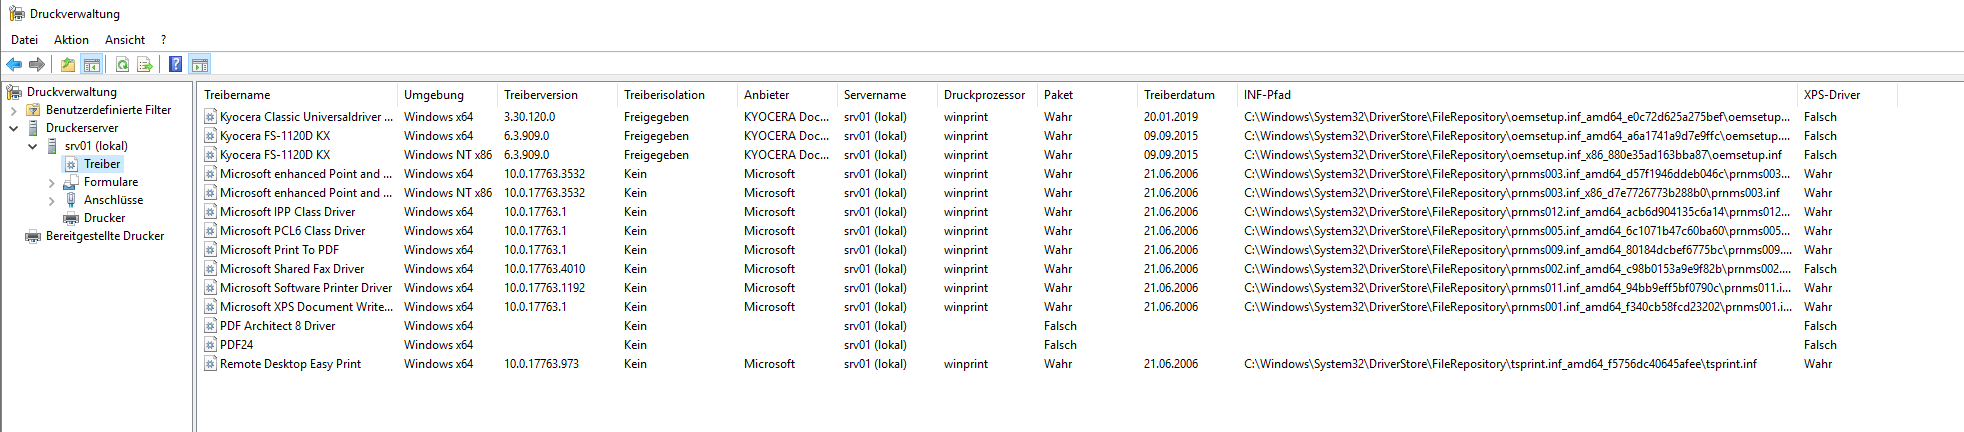Expand the Formulare tree node
The width and height of the screenshot is (1964, 432).
(52, 183)
